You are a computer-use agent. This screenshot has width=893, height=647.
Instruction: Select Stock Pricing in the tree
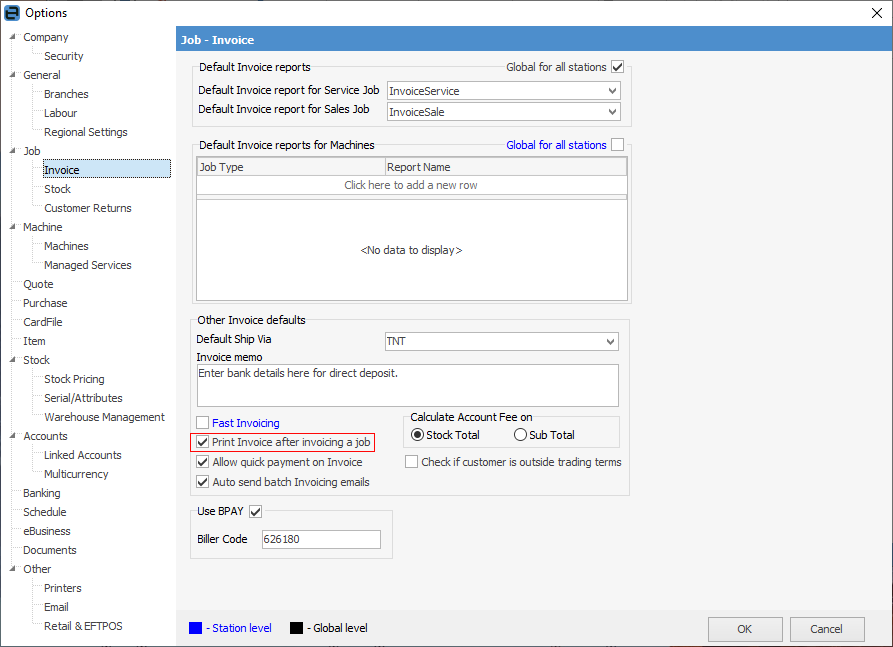point(74,379)
